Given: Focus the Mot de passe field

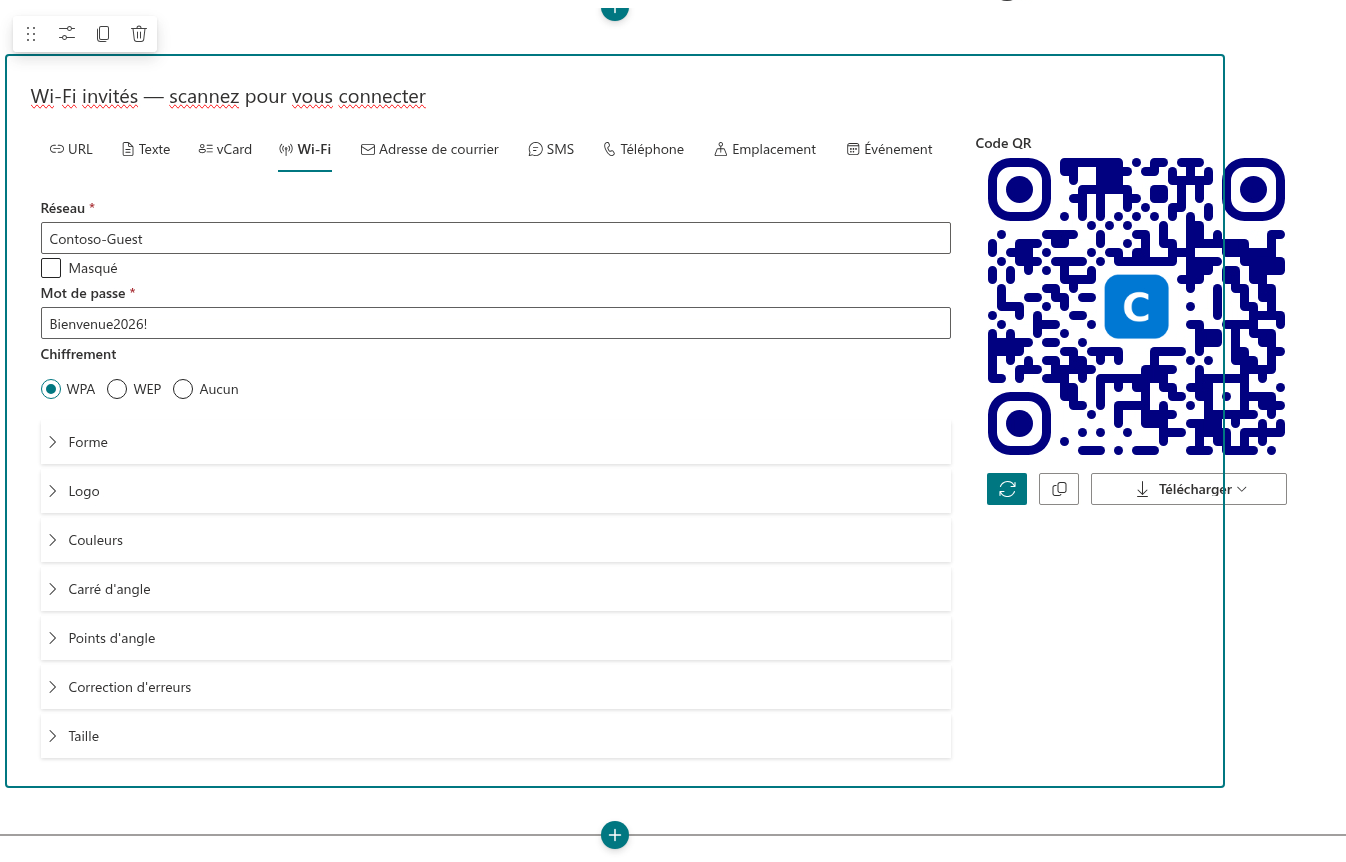Looking at the screenshot, I should (496, 323).
